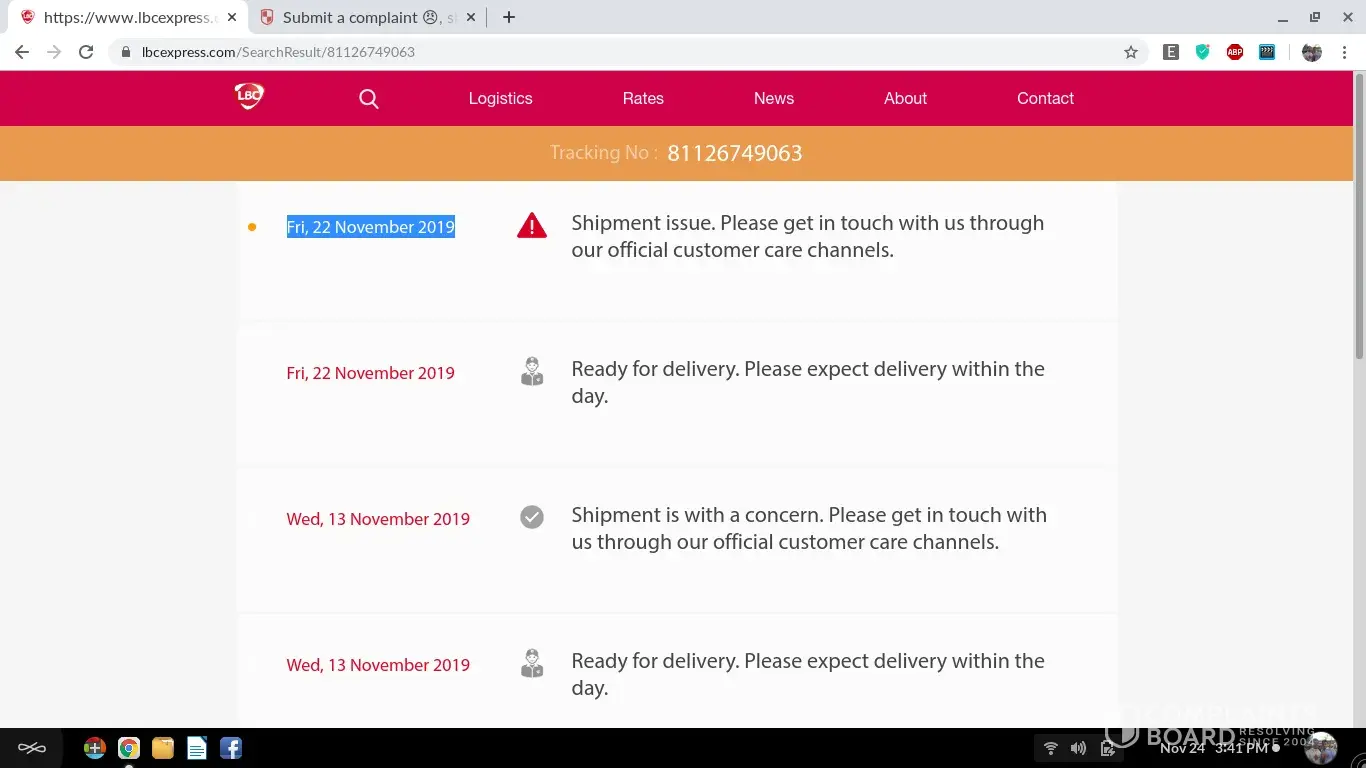Viewport: 1366px width, 768px height.
Task: Switch to the lbcexpress.com browser tab
Action: [126, 18]
